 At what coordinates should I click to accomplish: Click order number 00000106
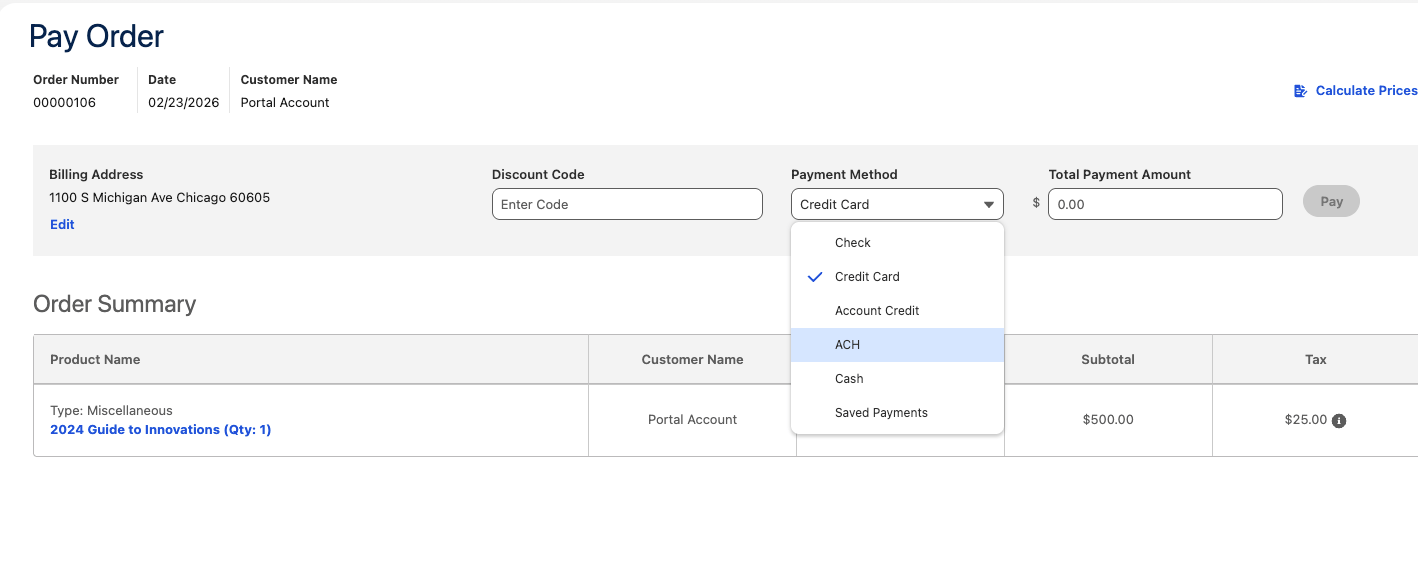click(64, 103)
